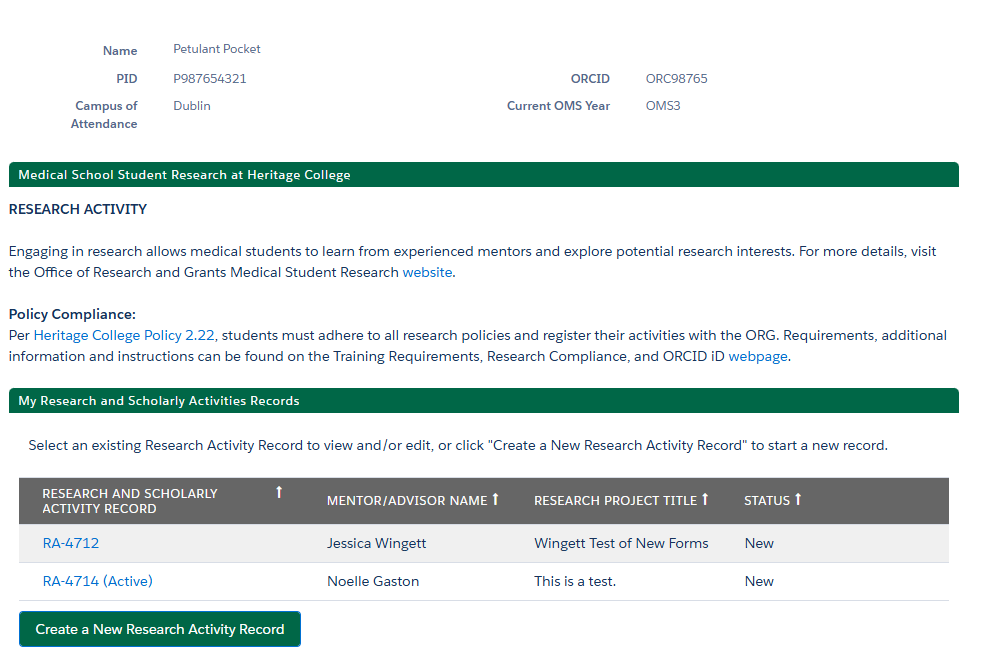Click the Campus of Attendance value Dublin

[191, 105]
